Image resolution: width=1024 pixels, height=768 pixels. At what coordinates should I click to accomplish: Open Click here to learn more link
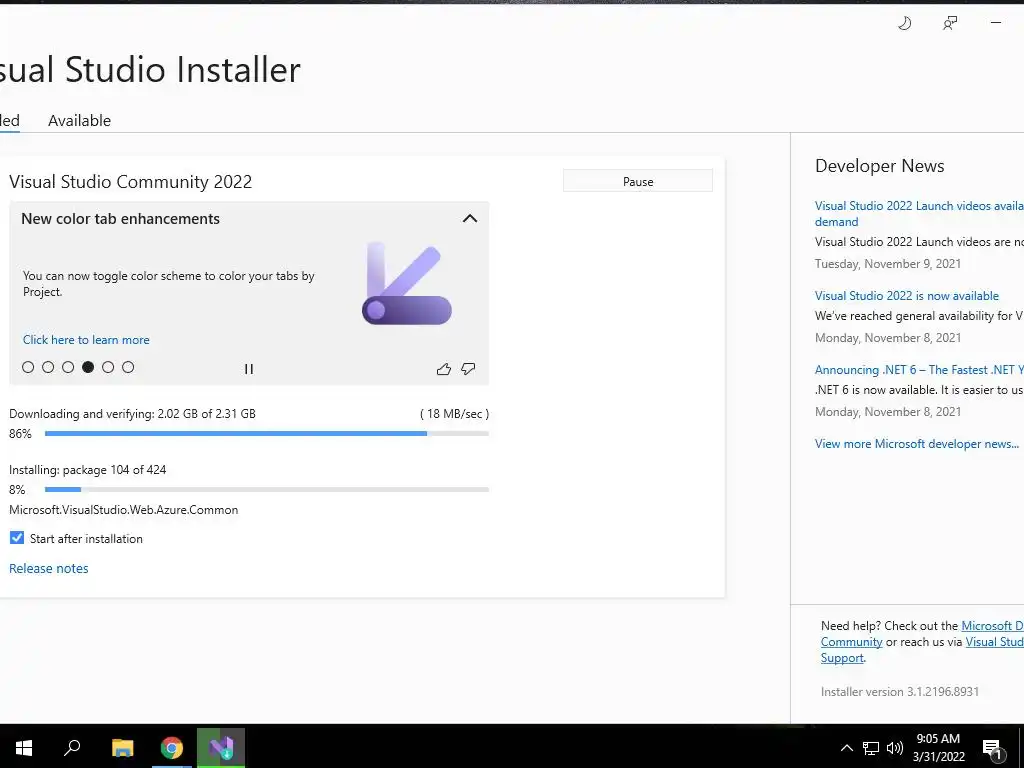click(86, 340)
